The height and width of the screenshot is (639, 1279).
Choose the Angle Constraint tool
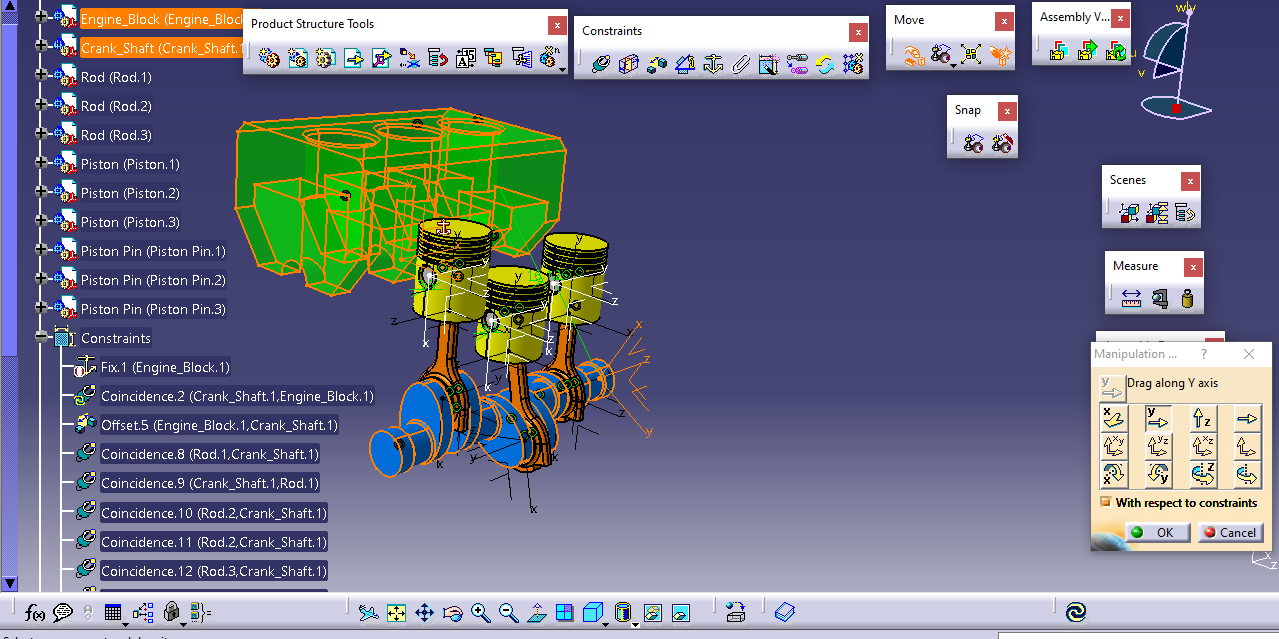(x=685, y=65)
